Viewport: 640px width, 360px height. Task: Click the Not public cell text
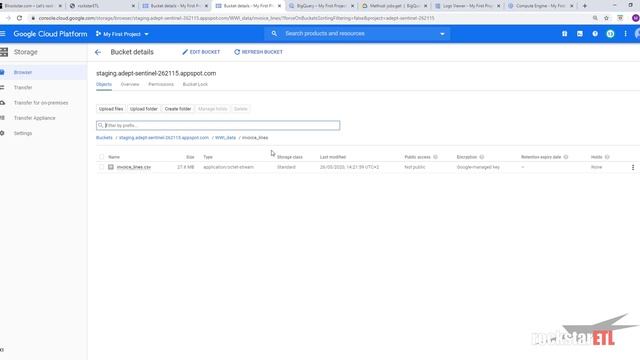tap(415, 167)
